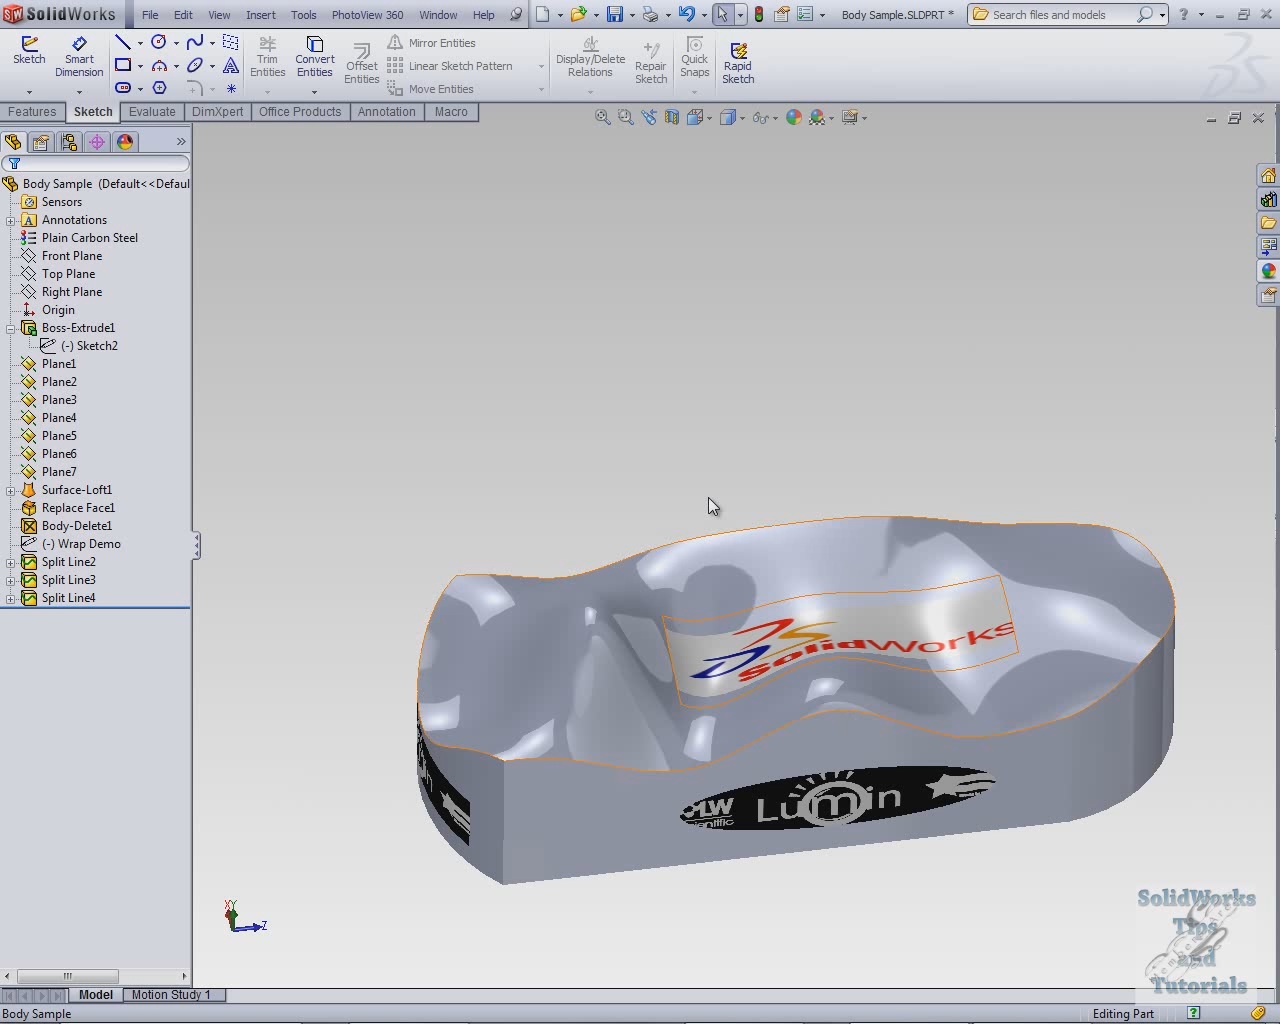Activate Smart Dimension tool
The height and width of the screenshot is (1024, 1280).
pos(79,57)
